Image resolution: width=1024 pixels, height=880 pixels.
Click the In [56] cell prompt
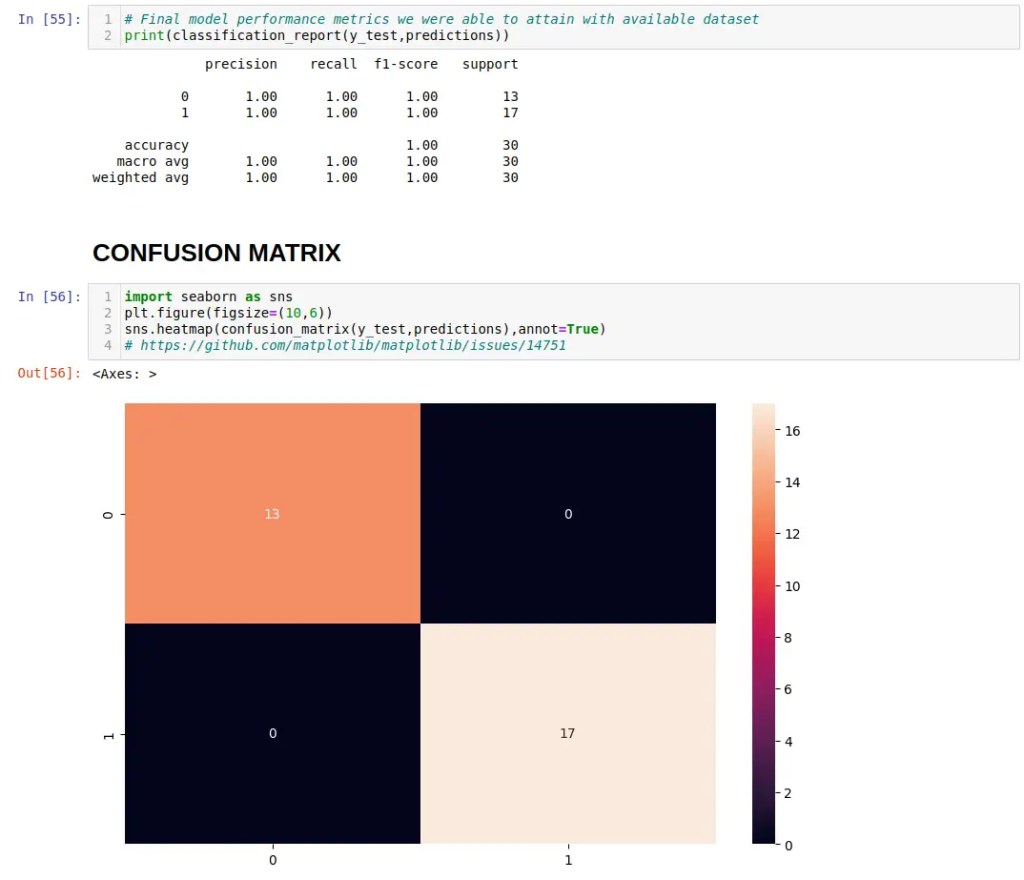(50, 296)
